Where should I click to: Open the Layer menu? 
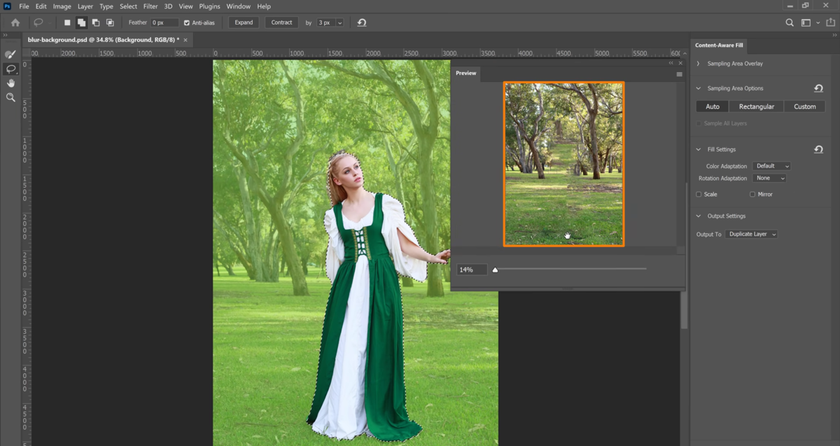click(x=85, y=6)
